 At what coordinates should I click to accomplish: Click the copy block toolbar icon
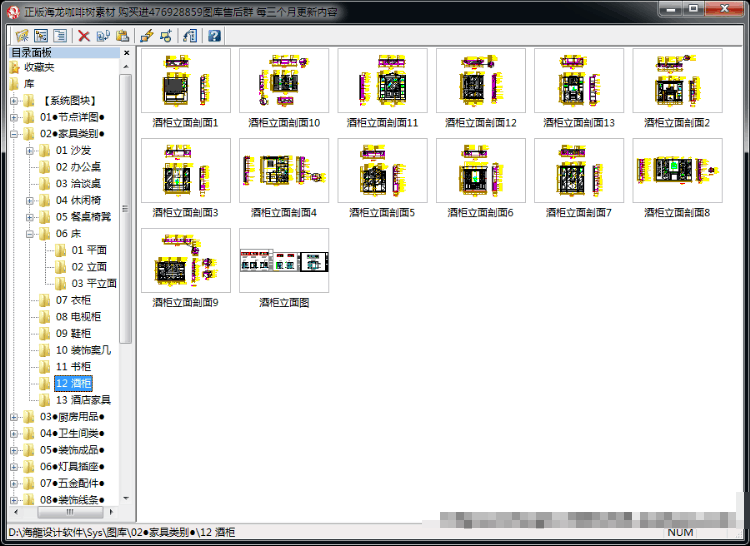point(103,36)
